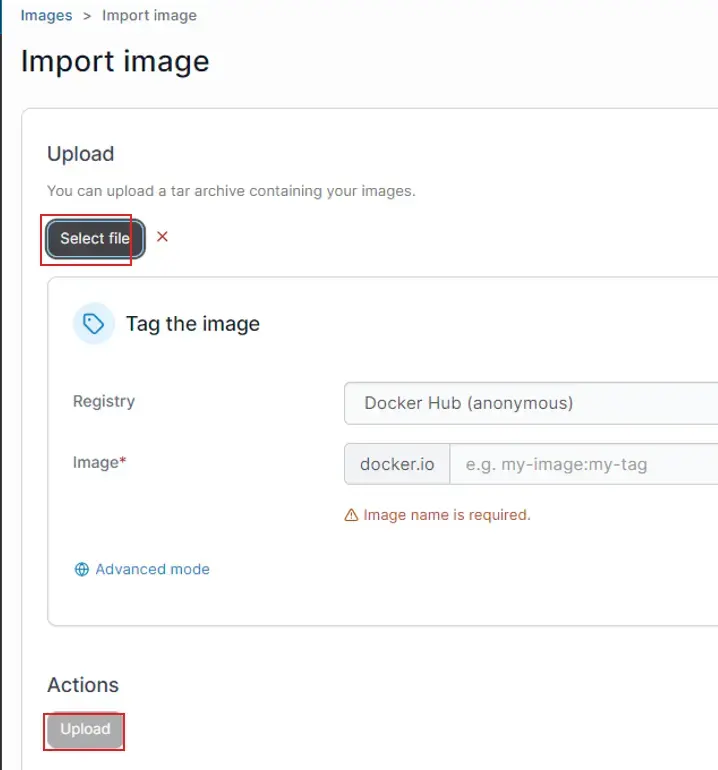The height and width of the screenshot is (770, 718).
Task: Click the 'Tag the image' section heading
Action: tap(192, 324)
